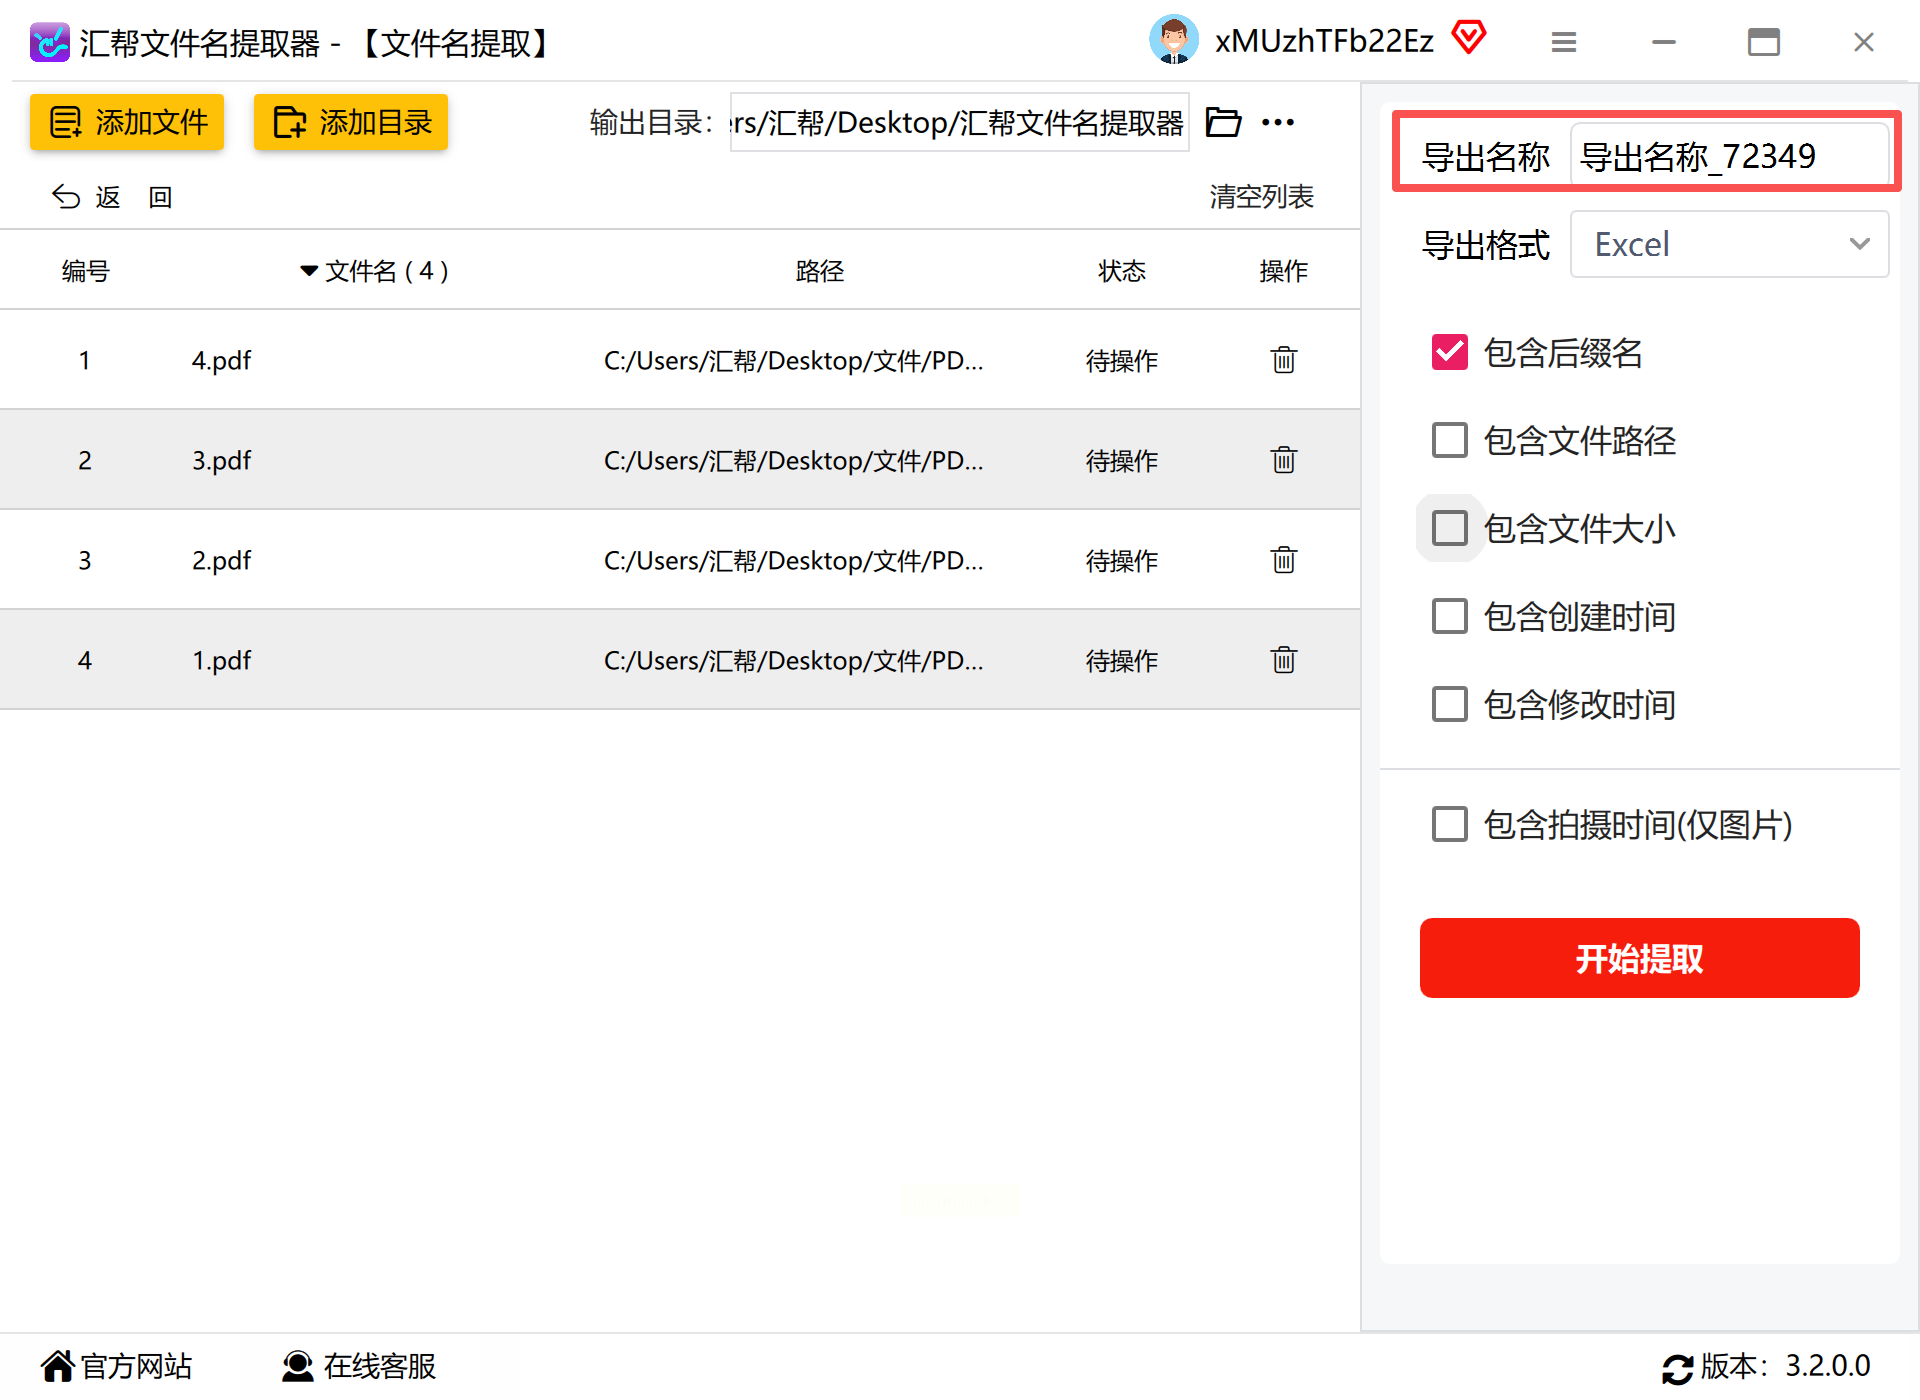Start extraction with 开始提取 button
This screenshot has width=1920, height=1400.
[1639, 958]
